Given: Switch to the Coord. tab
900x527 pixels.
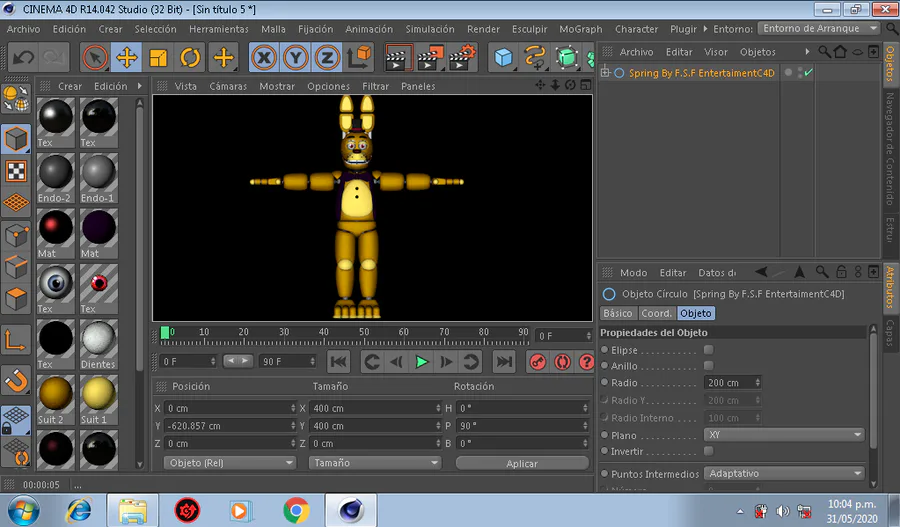Looking at the screenshot, I should tap(657, 313).
